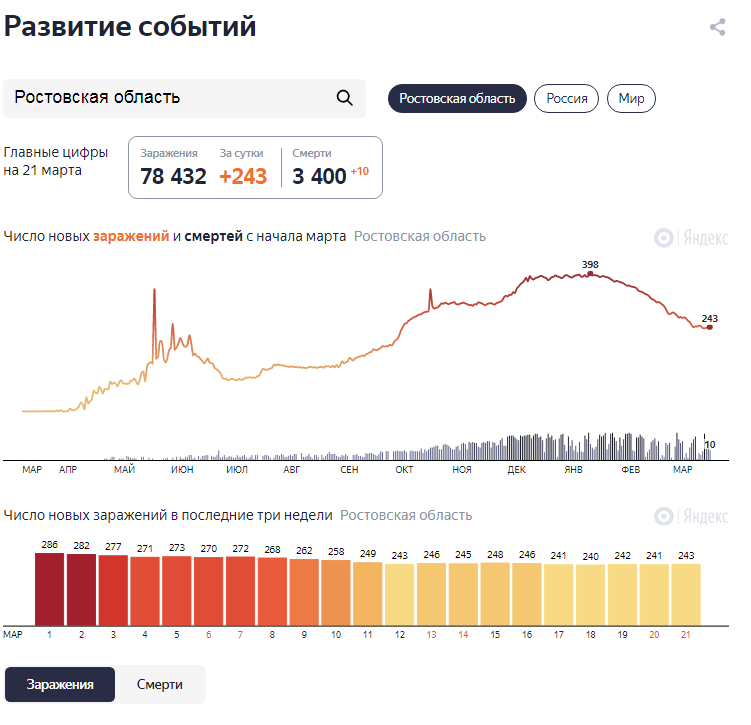751x725 pixels.
Task: Click the search magnifier icon
Action: pyautogui.click(x=344, y=98)
